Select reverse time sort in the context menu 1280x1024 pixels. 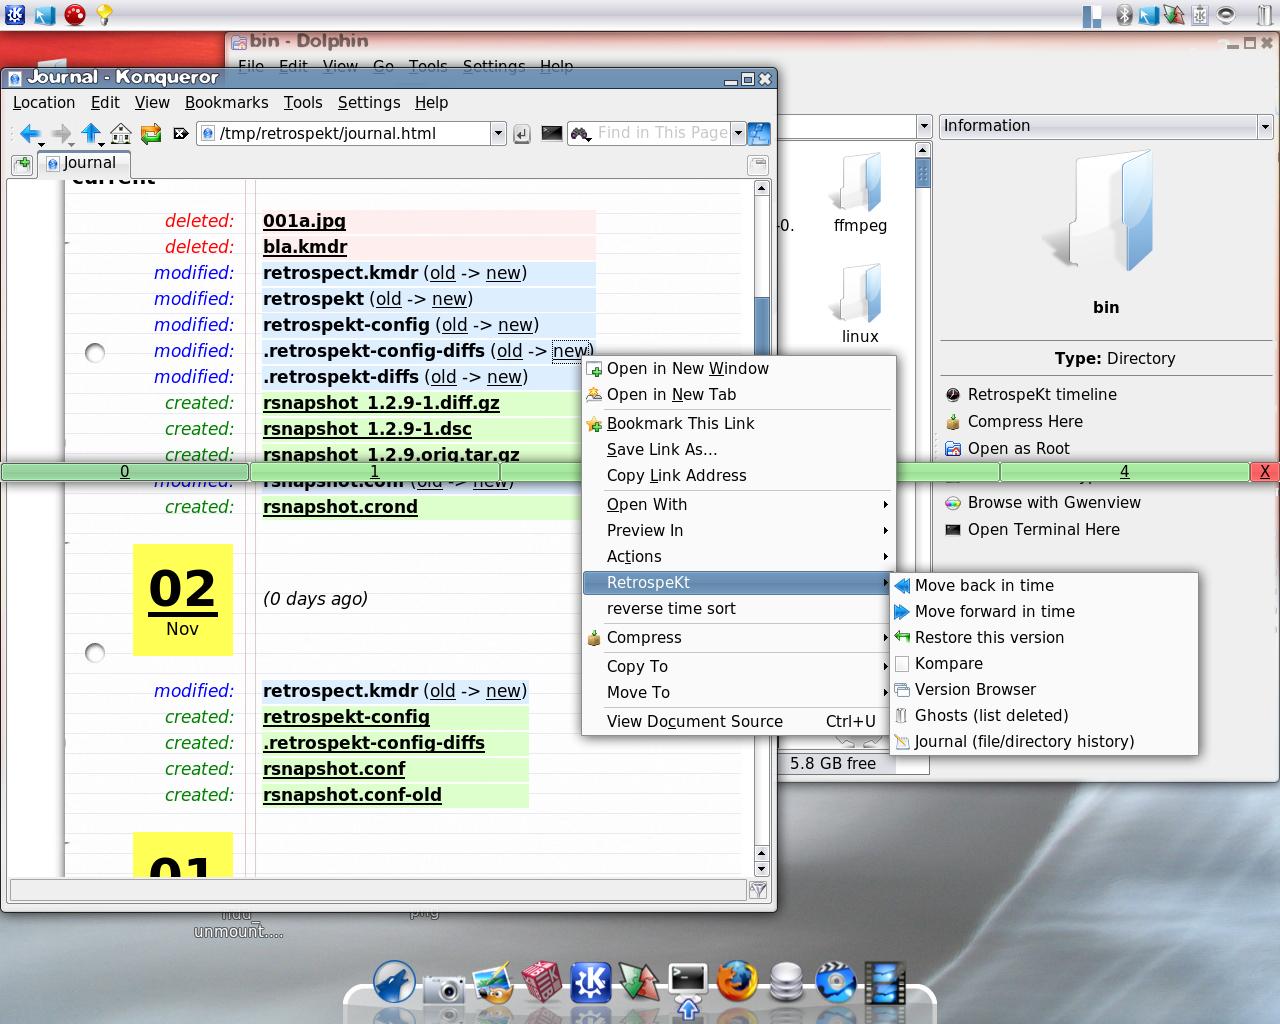(738, 609)
